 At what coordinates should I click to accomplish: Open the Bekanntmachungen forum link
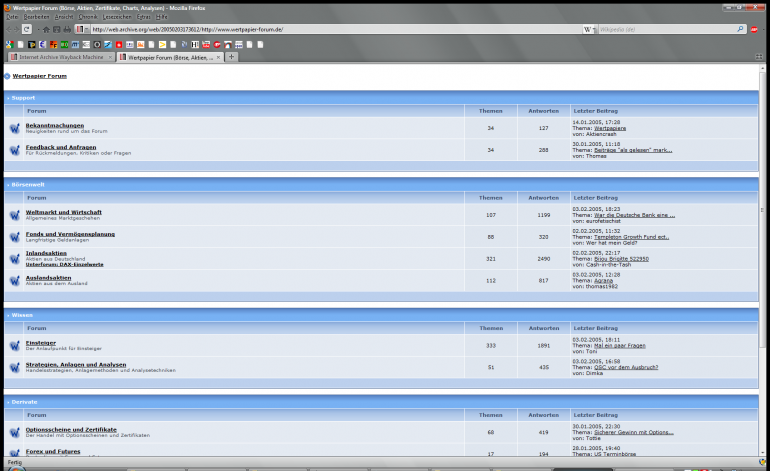pos(55,126)
